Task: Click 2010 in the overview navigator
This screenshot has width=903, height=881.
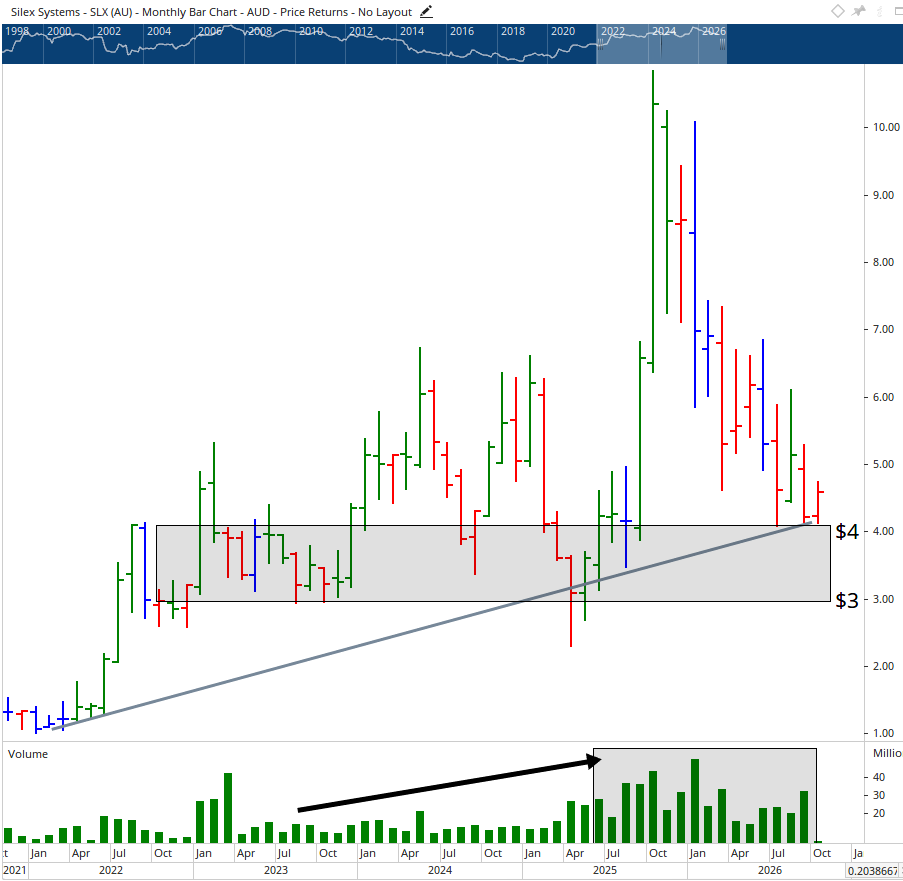Action: (x=311, y=31)
